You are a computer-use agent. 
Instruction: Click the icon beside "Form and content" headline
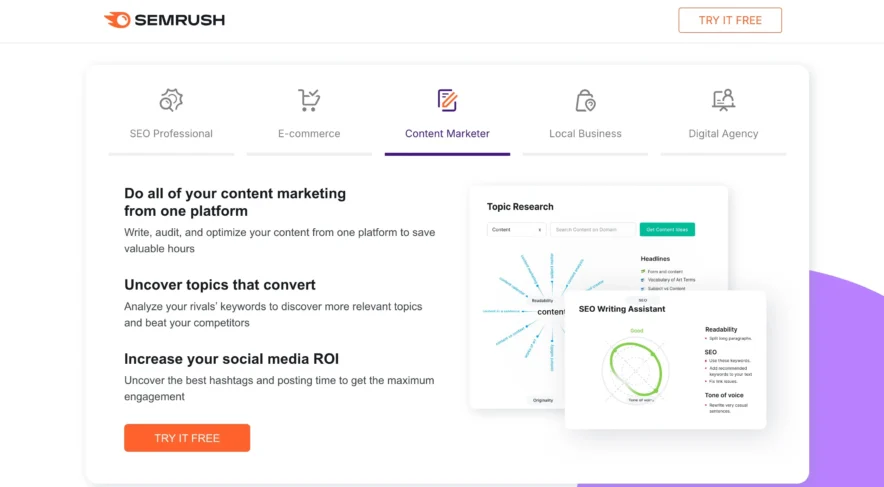tap(643, 271)
